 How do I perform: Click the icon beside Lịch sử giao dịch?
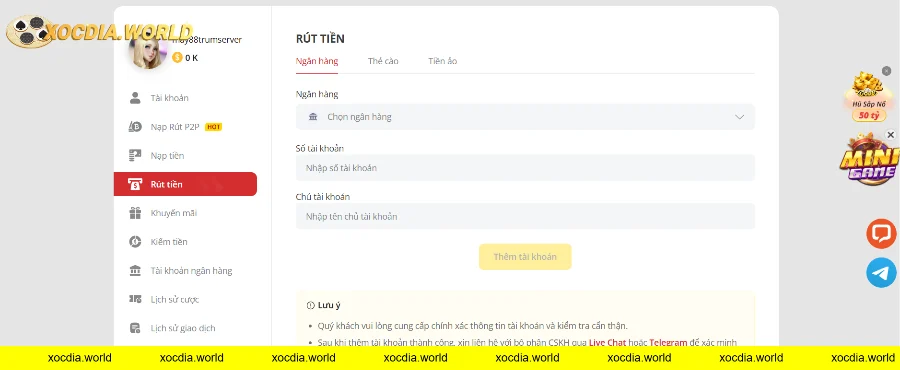point(135,328)
